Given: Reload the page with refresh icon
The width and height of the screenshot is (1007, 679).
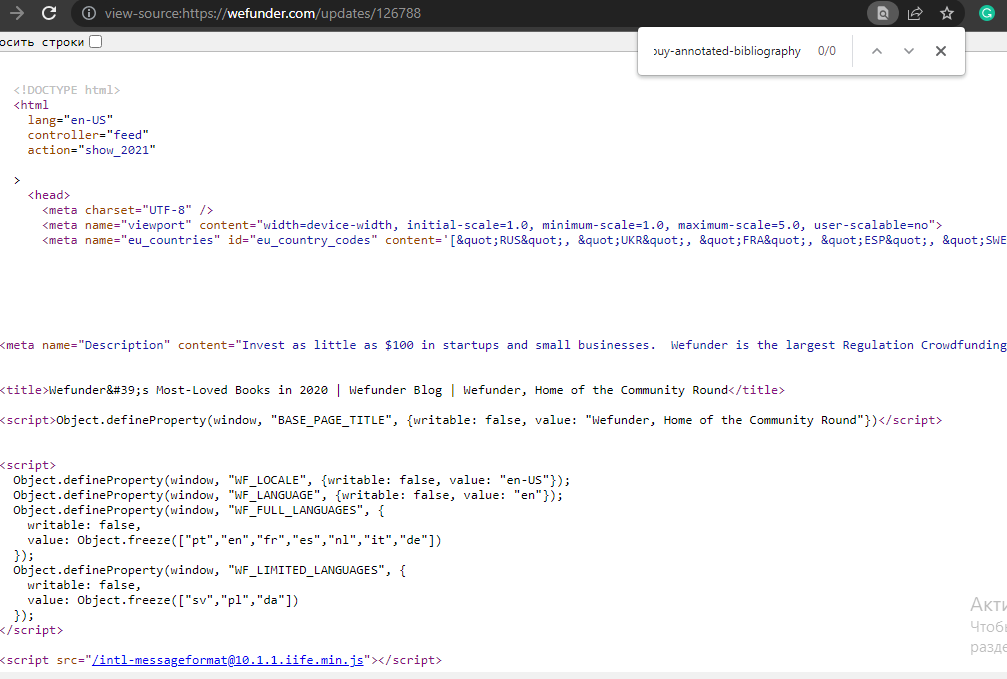Looking at the screenshot, I should click(x=49, y=13).
